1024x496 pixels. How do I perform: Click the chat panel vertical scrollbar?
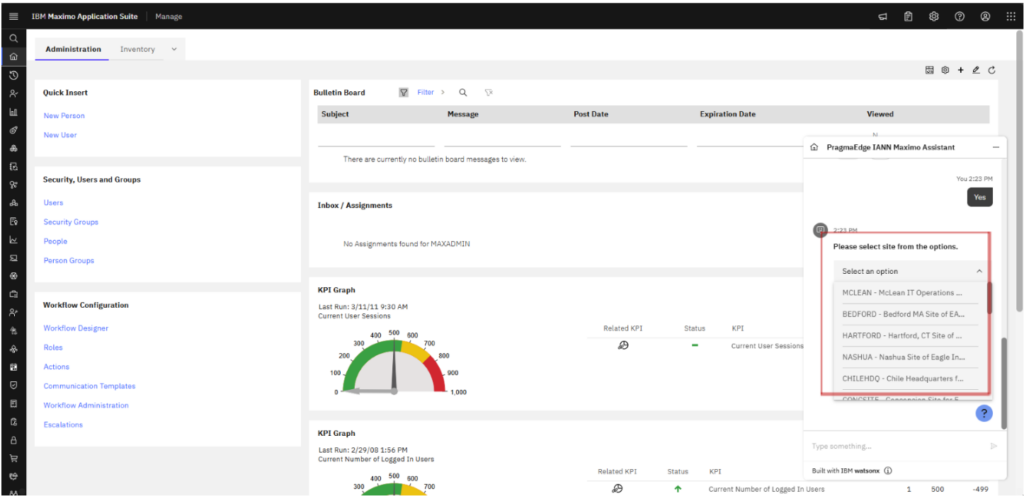tap(1004, 382)
